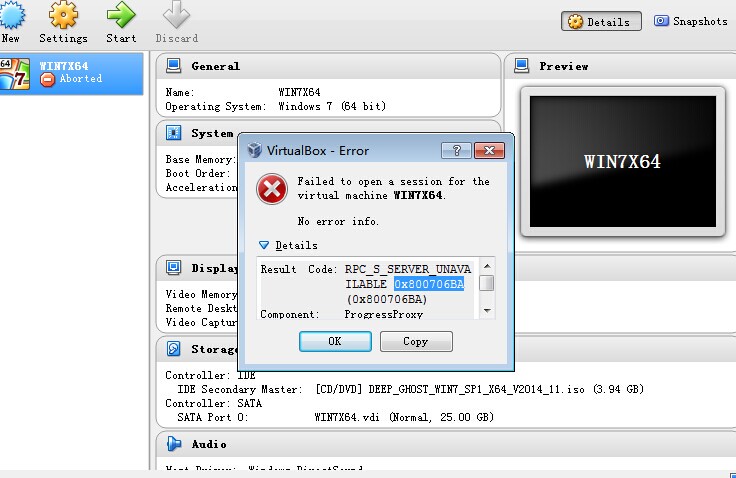Click the VirtualBox cube icon in dialog title
This screenshot has width=736, height=478.
click(x=254, y=150)
